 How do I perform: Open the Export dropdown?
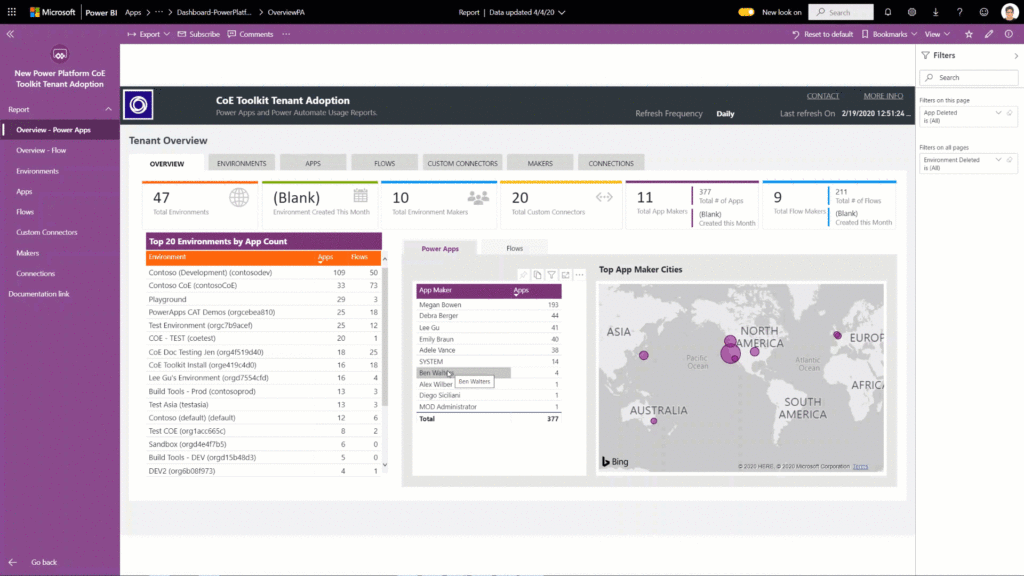[148, 34]
